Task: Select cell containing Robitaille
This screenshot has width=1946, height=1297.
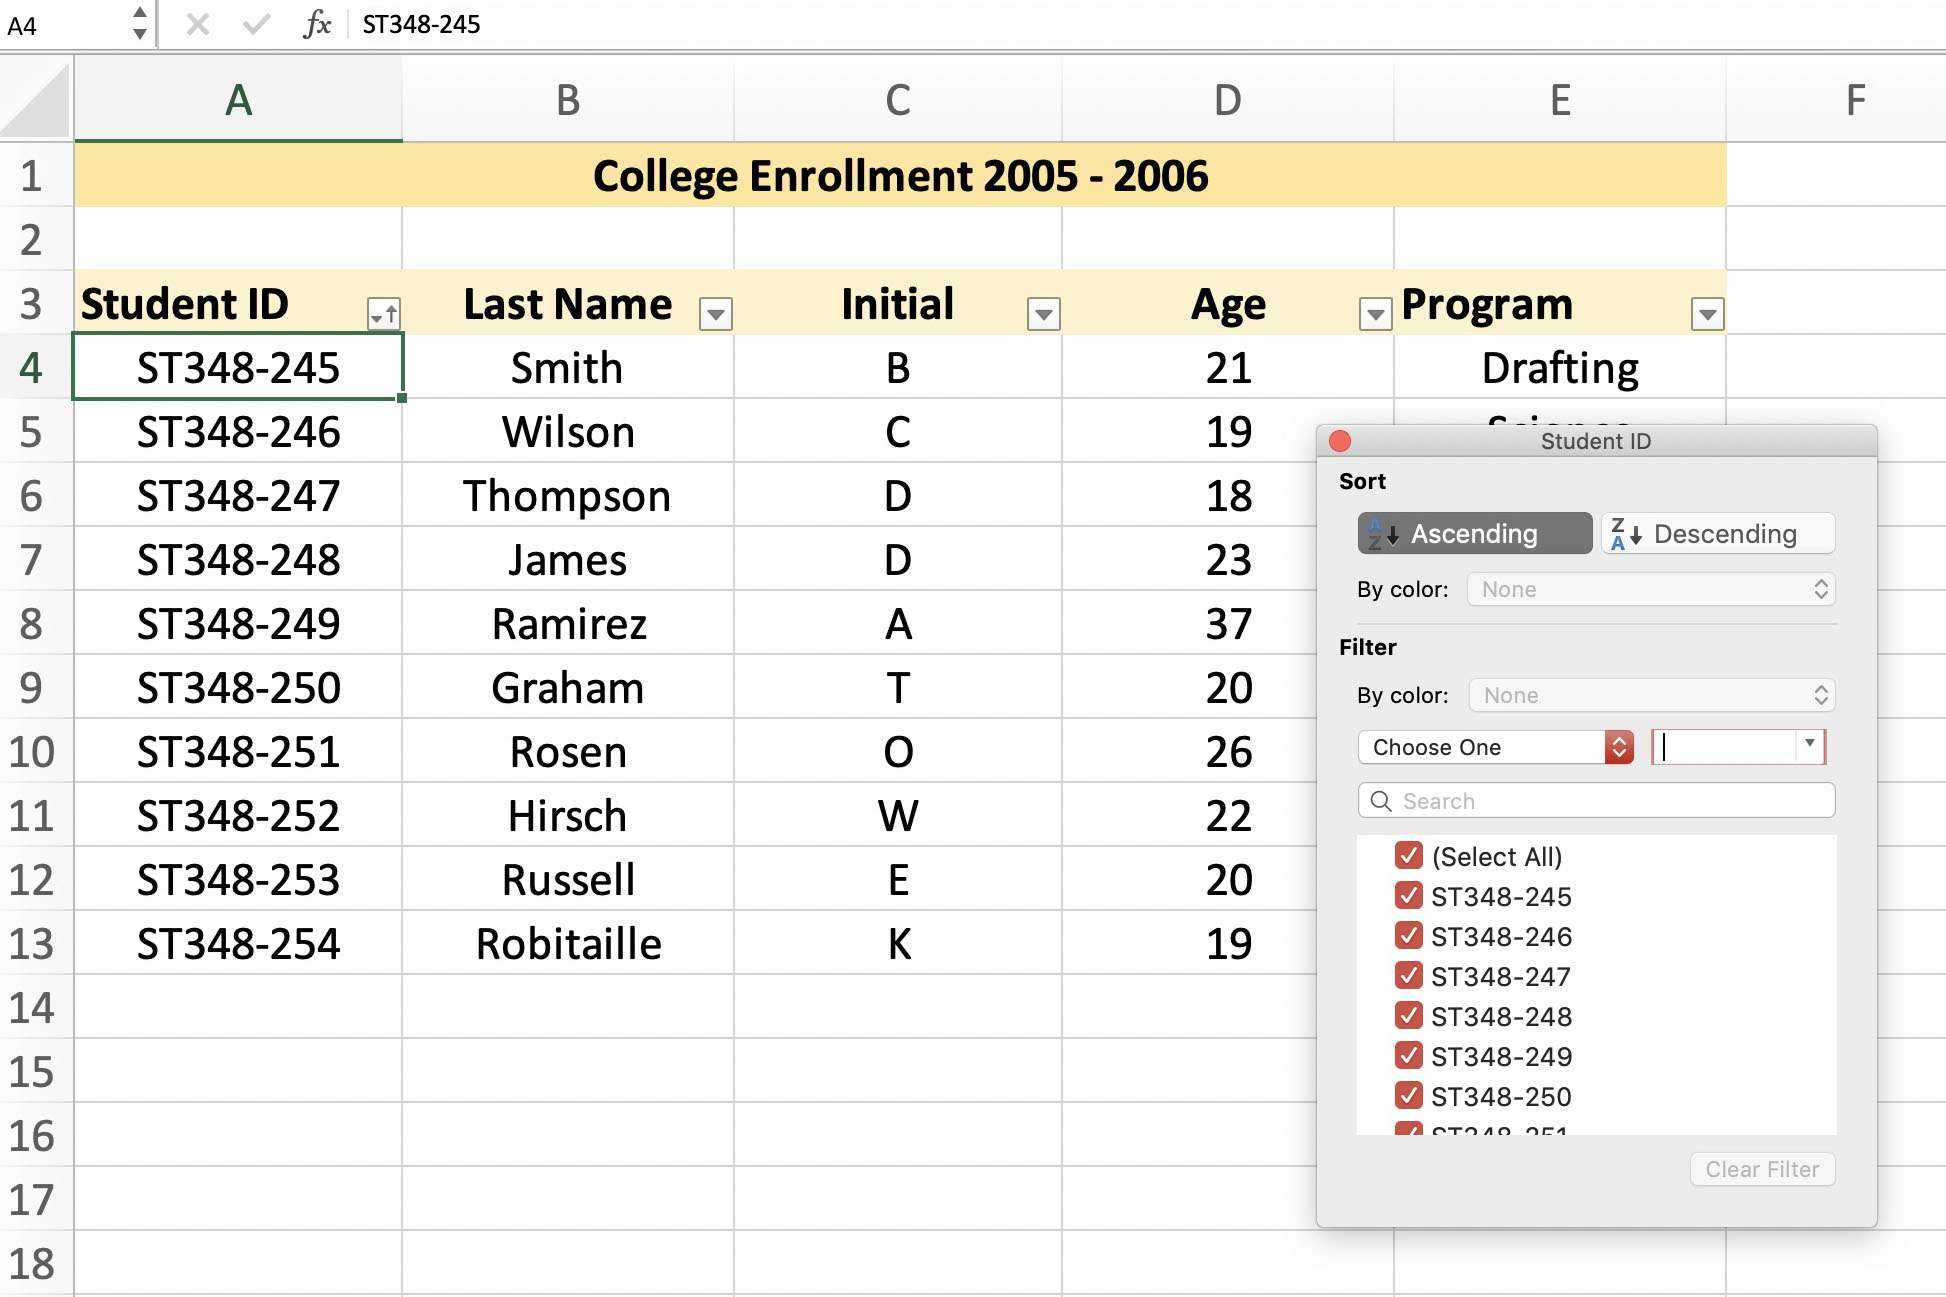Action: pyautogui.click(x=568, y=943)
